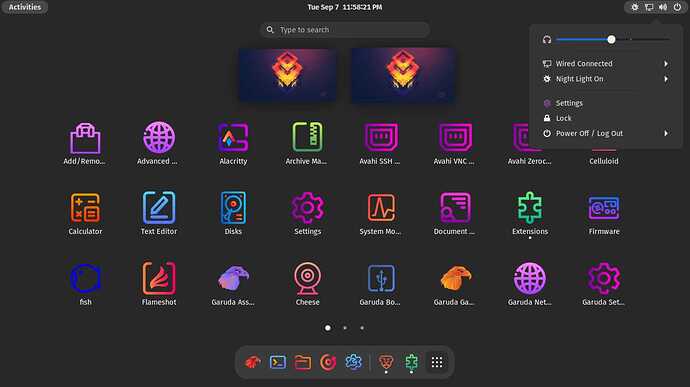The width and height of the screenshot is (690, 387).
Task: Click the network icon in top bar
Action: [x=649, y=7]
